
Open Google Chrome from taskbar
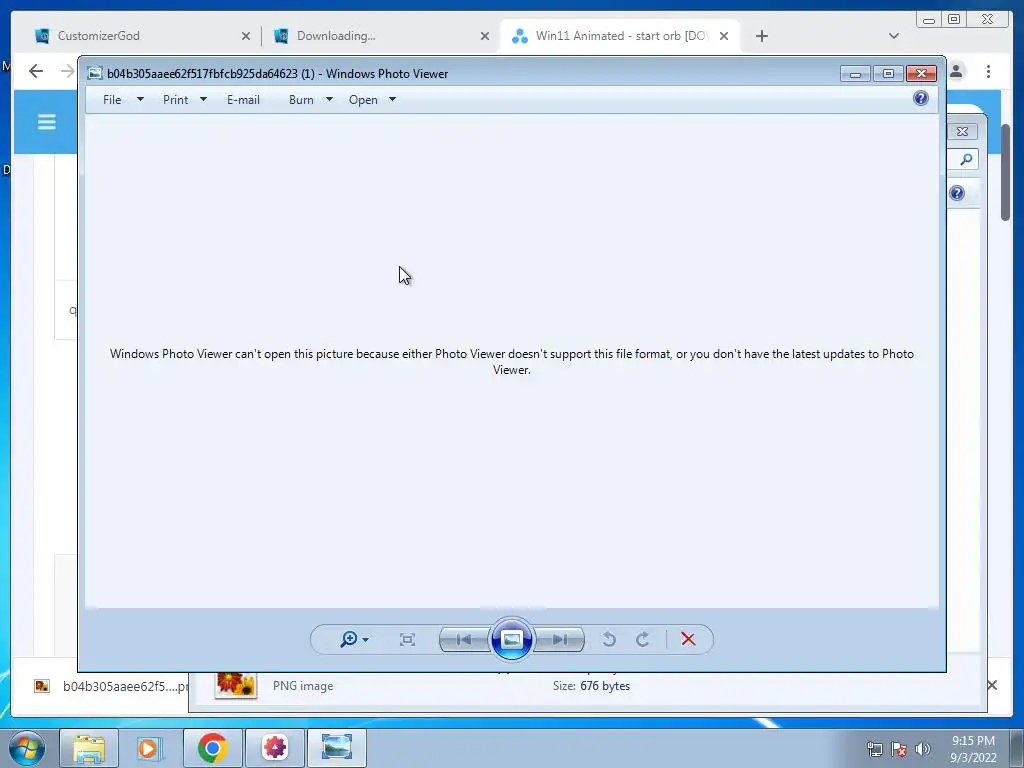coord(212,748)
